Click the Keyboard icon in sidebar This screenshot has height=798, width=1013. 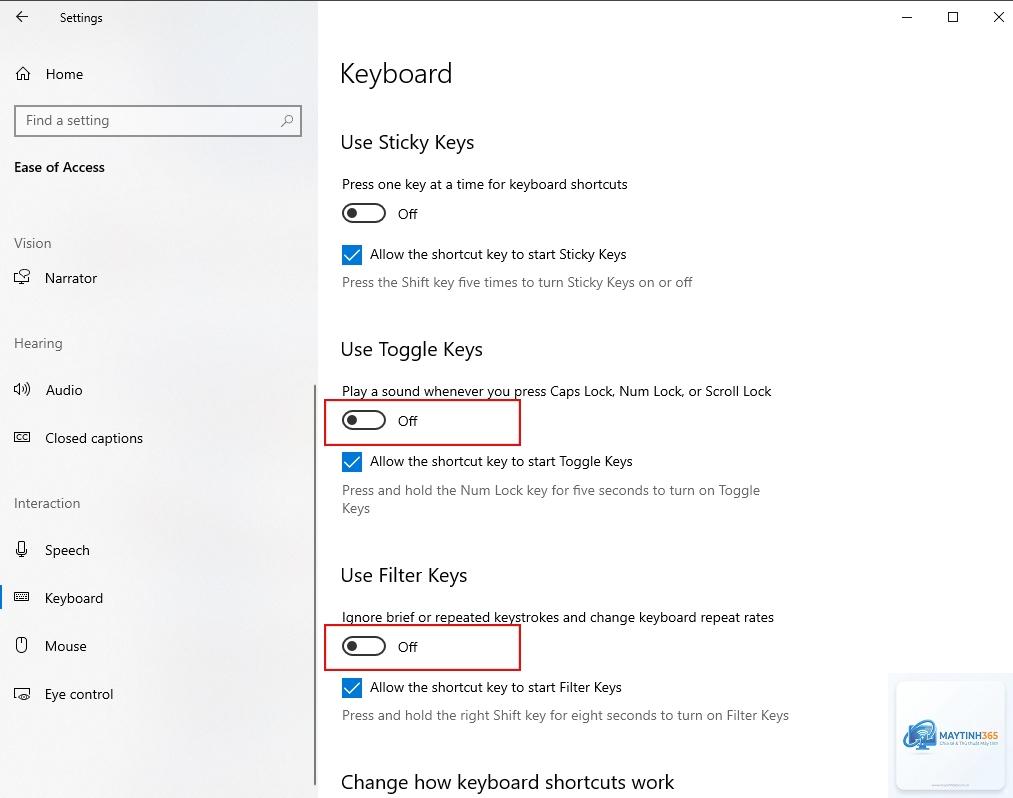point(21,597)
